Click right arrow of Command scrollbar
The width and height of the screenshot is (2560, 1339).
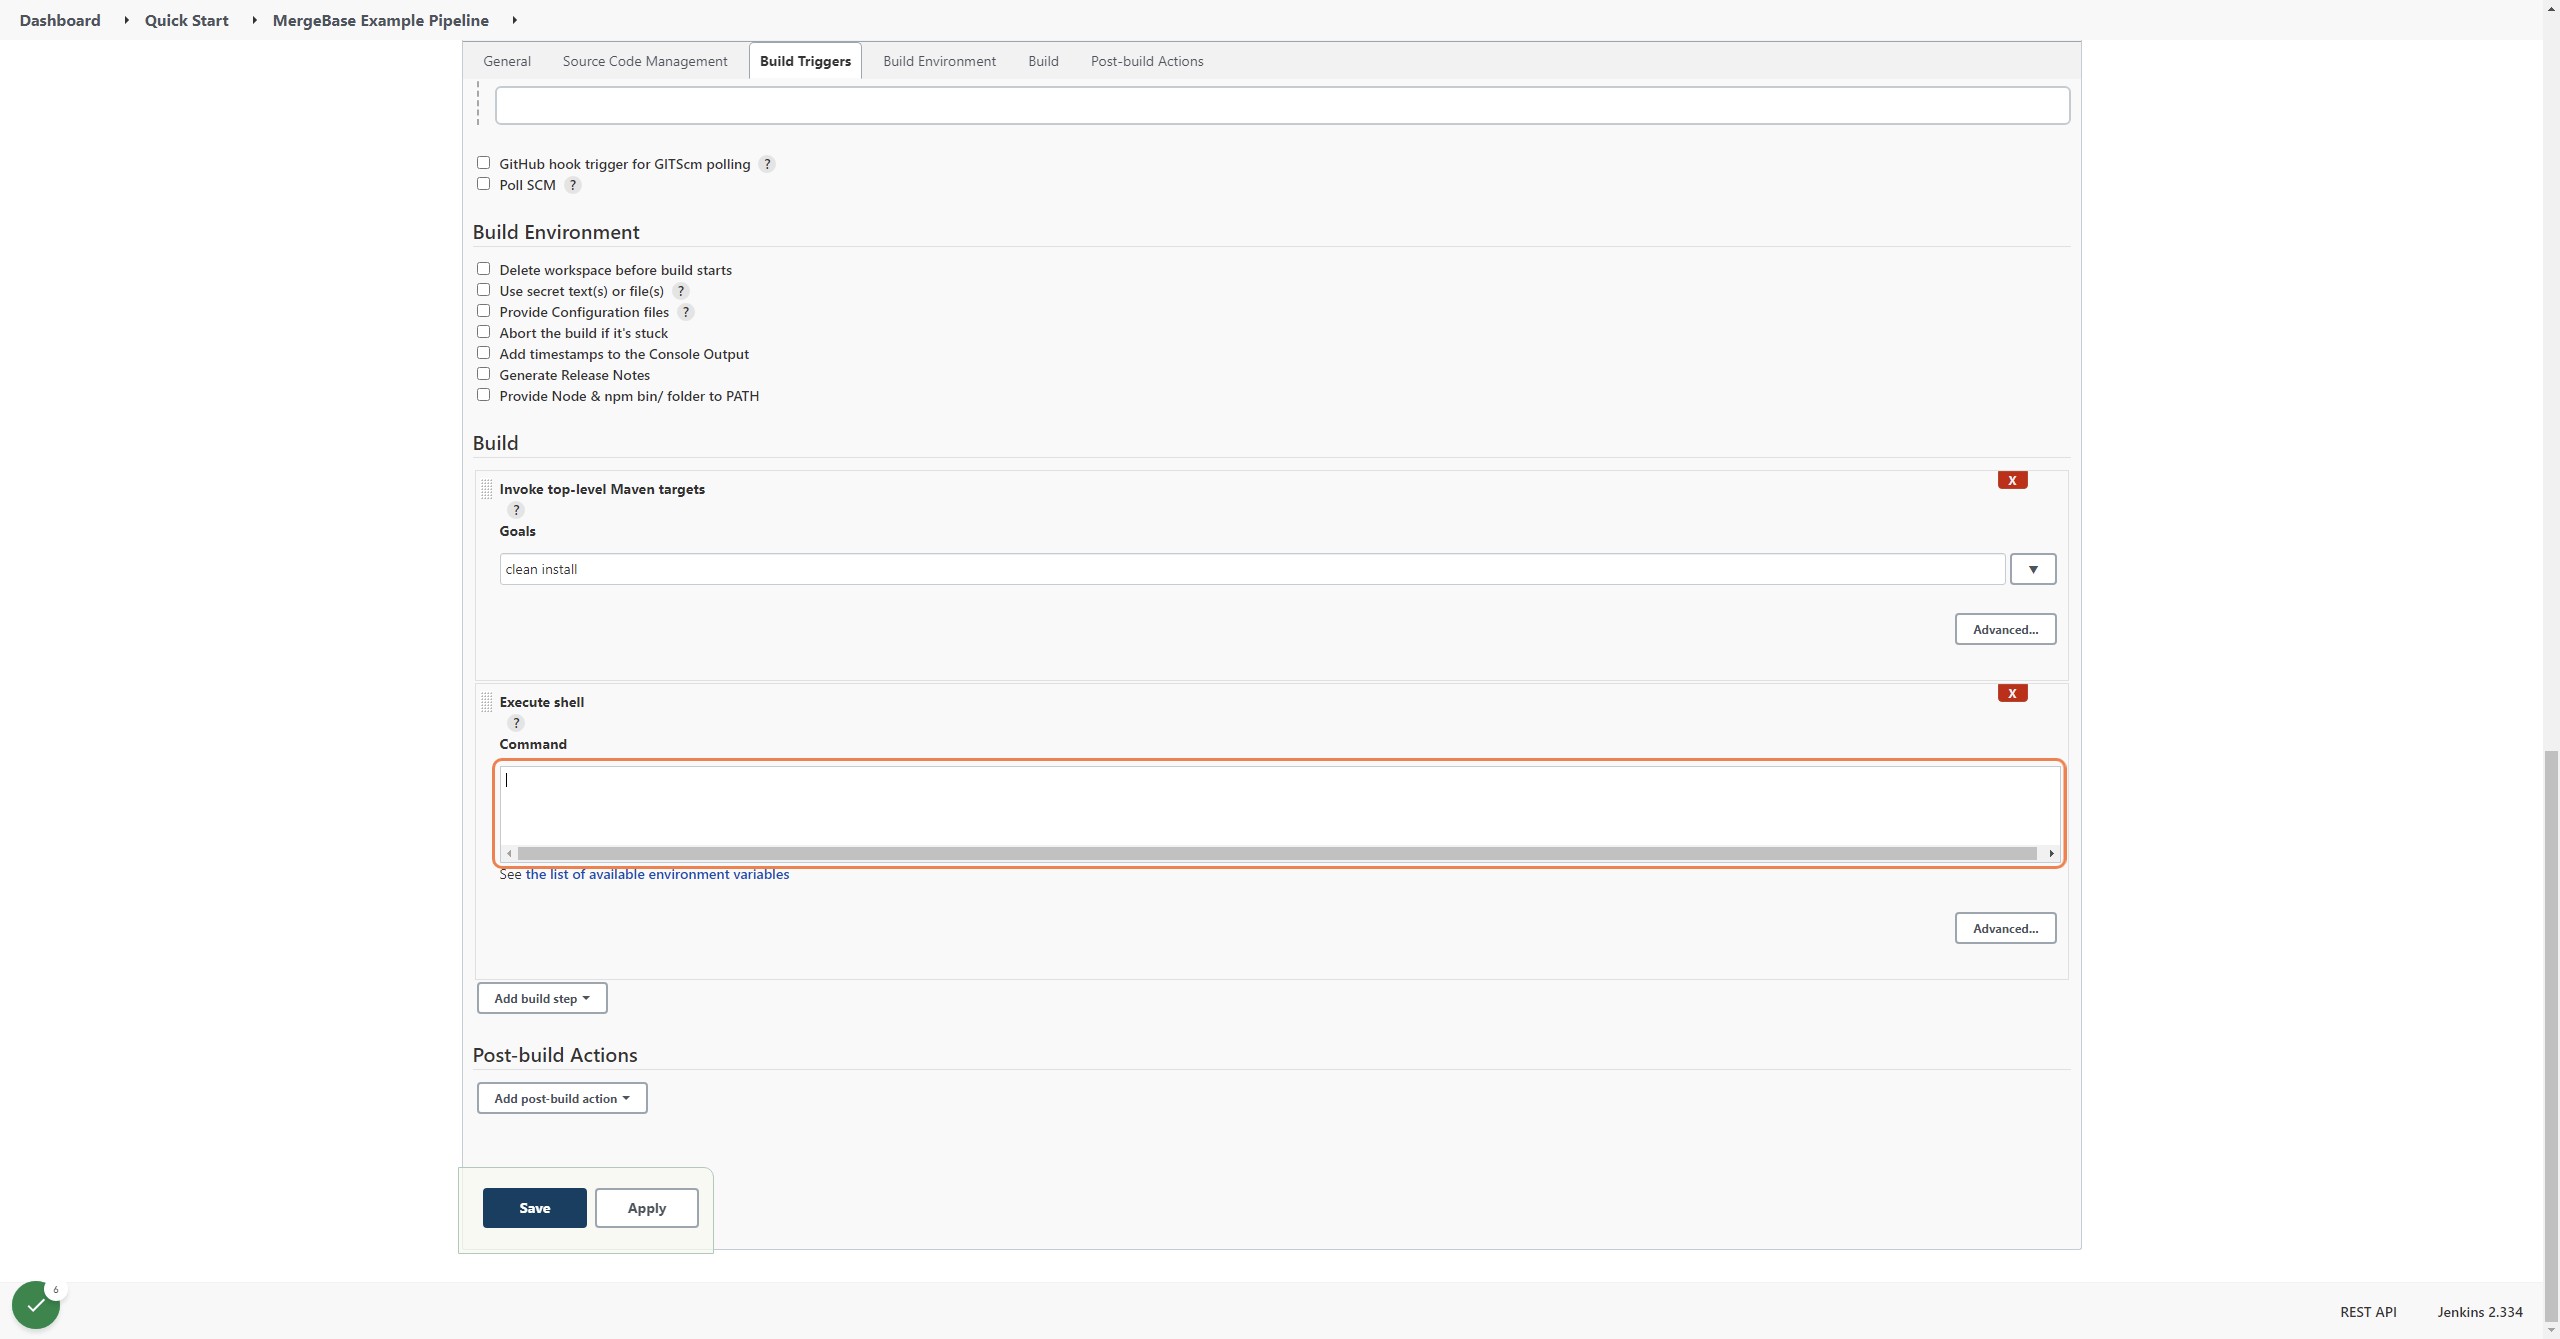[x=2051, y=853]
